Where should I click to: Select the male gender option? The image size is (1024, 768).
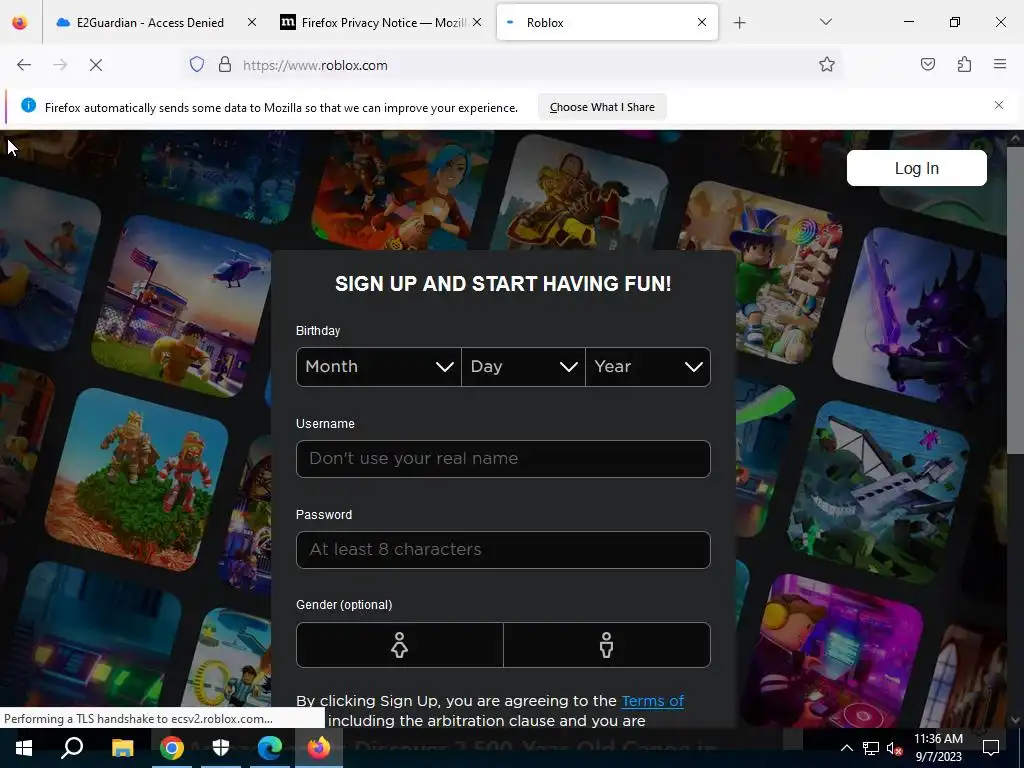point(607,645)
